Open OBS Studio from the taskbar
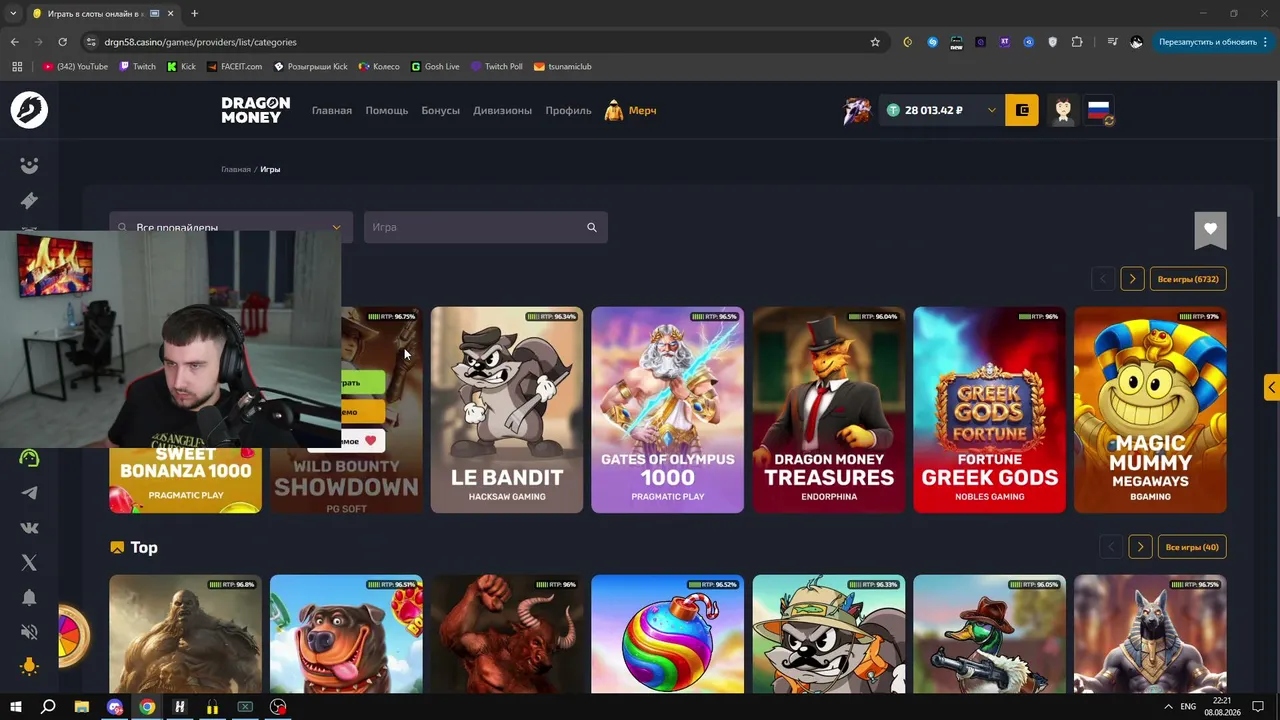Viewport: 1280px width, 720px height. click(278, 707)
